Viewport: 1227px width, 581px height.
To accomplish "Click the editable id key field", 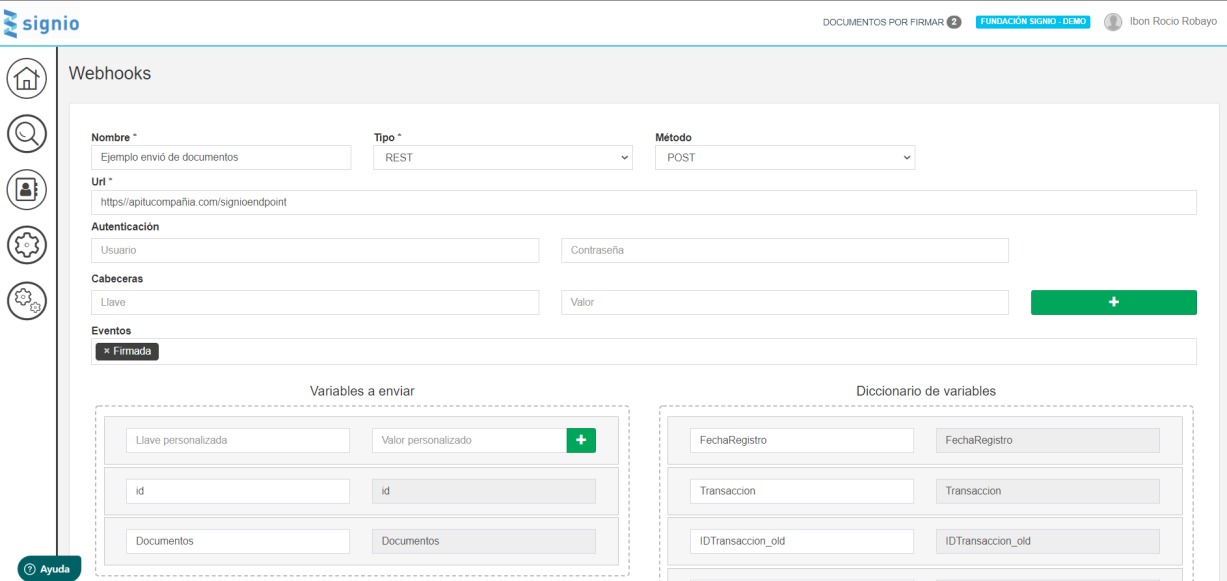I will click(238, 491).
